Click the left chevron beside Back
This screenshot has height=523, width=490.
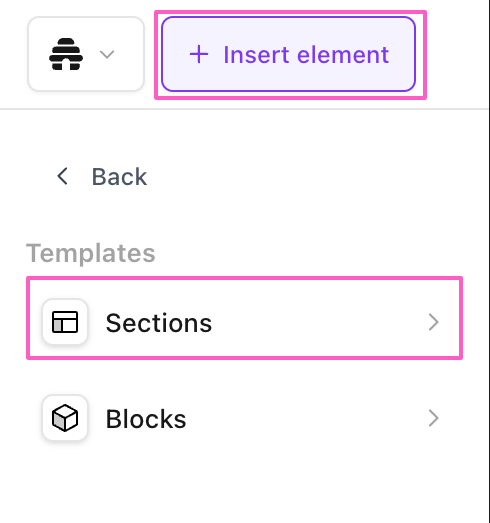click(x=63, y=176)
